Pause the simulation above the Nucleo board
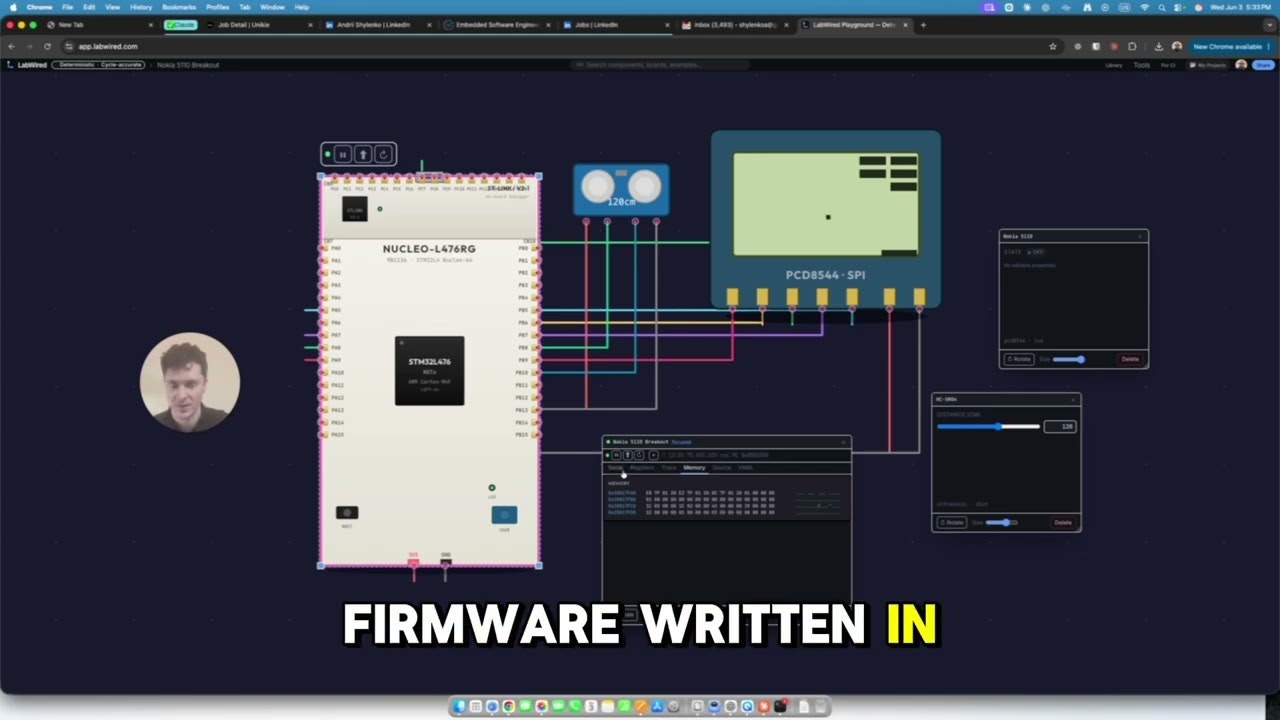1280x720 pixels. [x=343, y=155]
